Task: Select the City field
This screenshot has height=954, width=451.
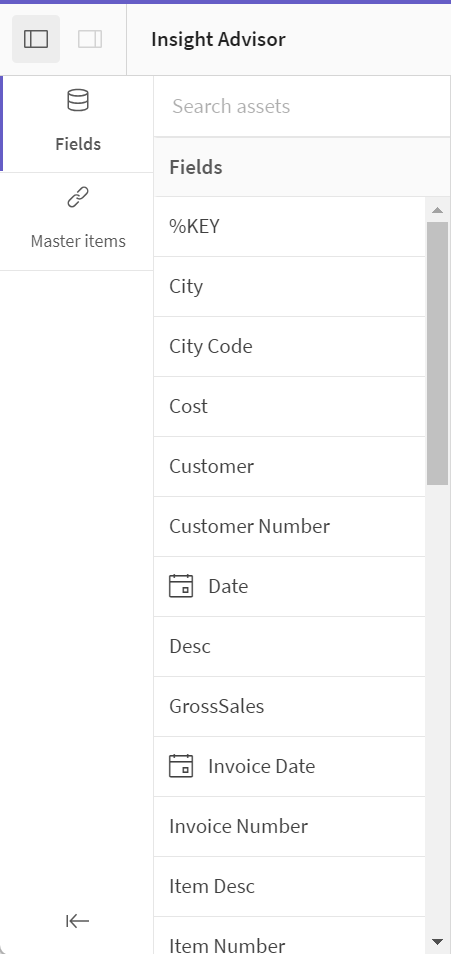Action: (290, 287)
